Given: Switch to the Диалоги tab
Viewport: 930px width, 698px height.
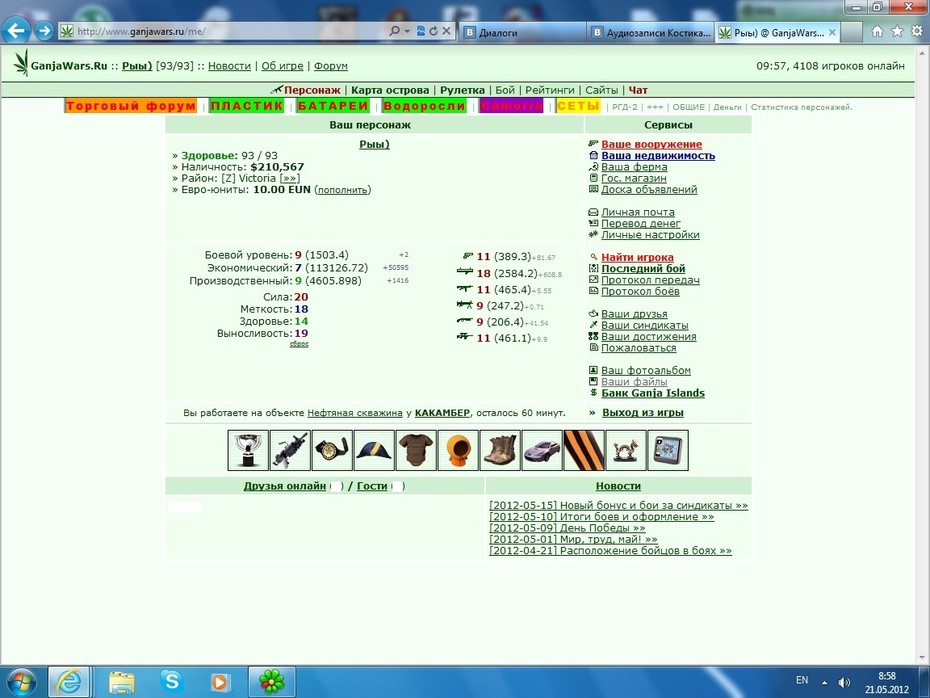Looking at the screenshot, I should point(523,33).
